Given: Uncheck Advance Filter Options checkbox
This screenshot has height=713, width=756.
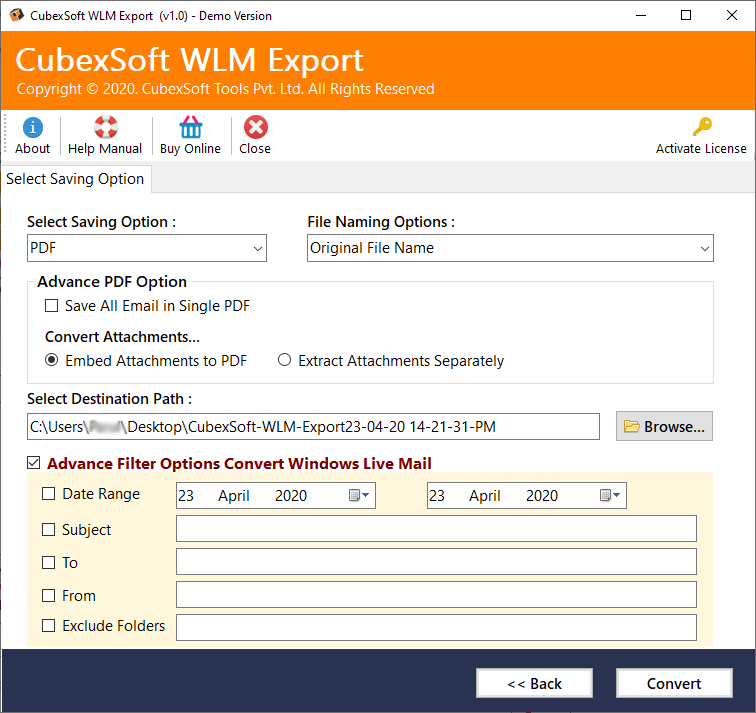Looking at the screenshot, I should pos(34,463).
